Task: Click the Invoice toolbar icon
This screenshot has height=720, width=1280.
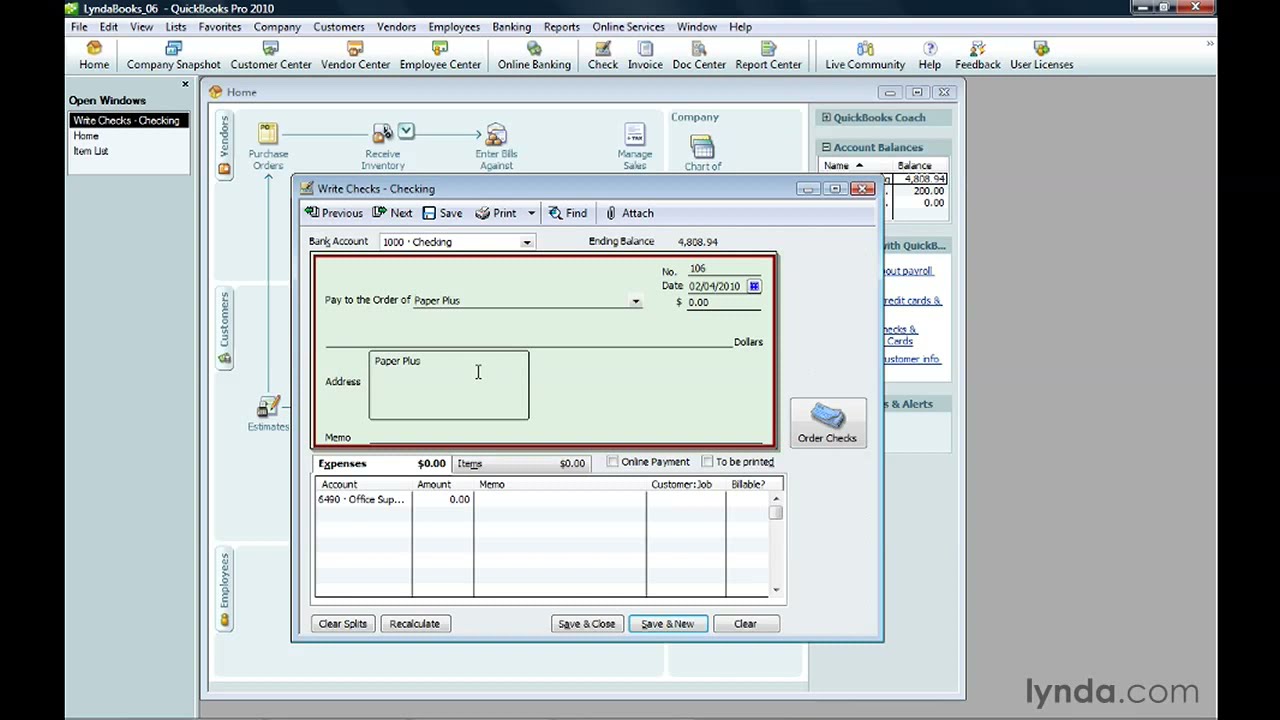Action: click(645, 56)
